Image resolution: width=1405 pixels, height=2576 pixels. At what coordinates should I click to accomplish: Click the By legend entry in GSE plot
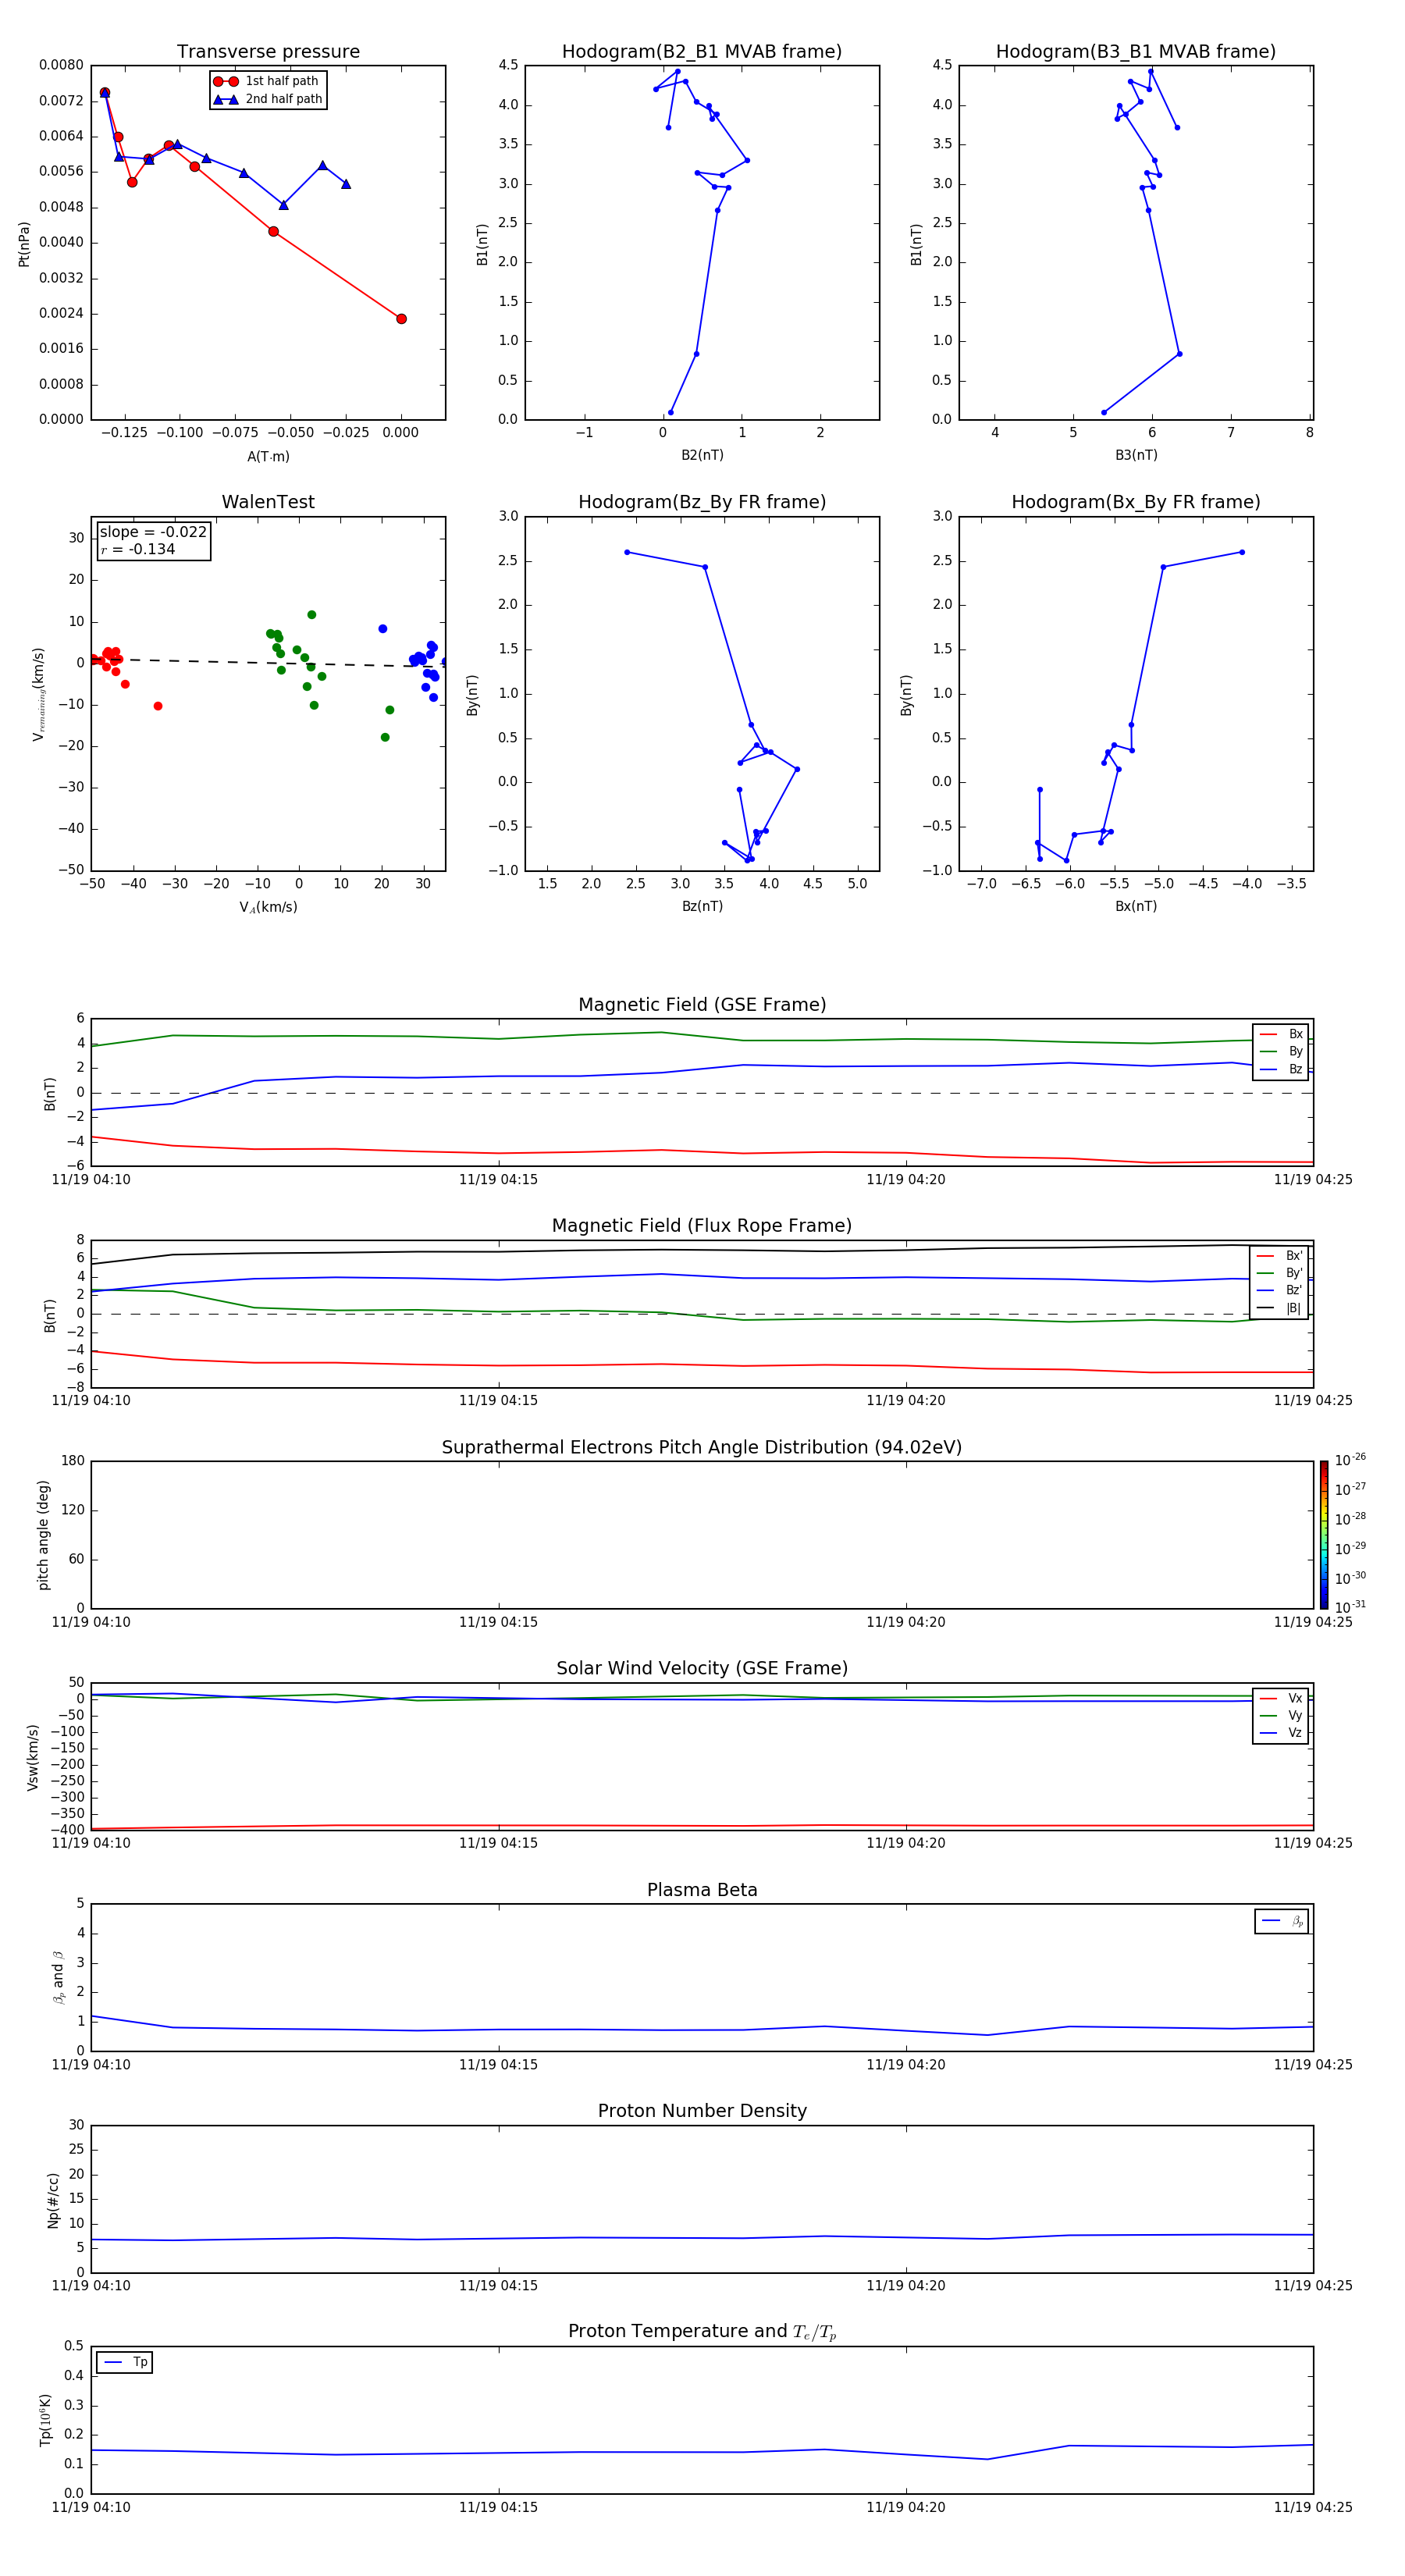[x=1281, y=1051]
